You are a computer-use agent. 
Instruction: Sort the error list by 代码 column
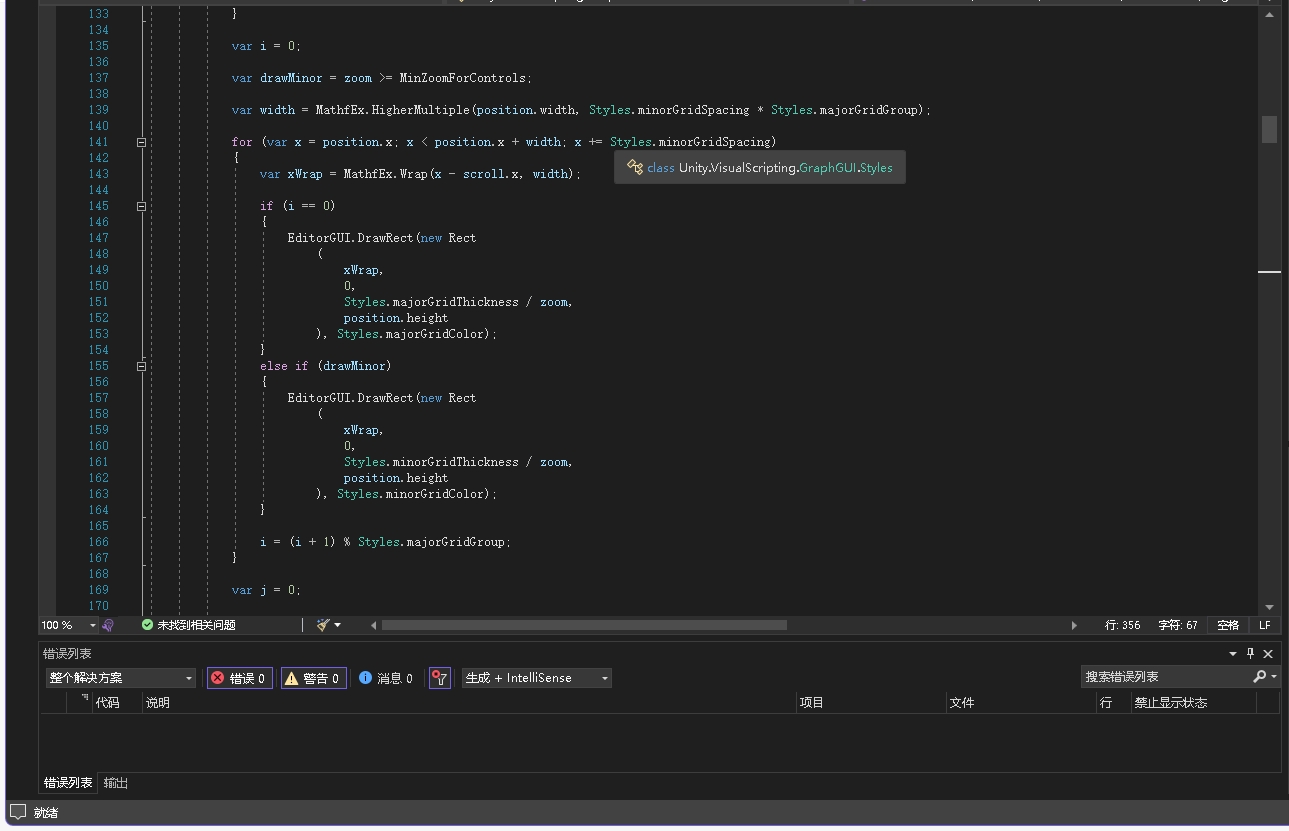point(116,703)
